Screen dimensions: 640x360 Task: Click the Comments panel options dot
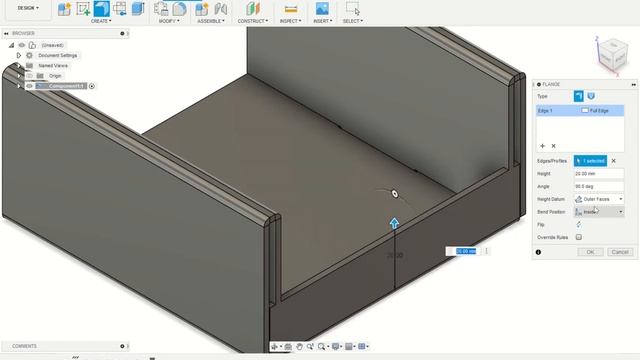click(122, 346)
